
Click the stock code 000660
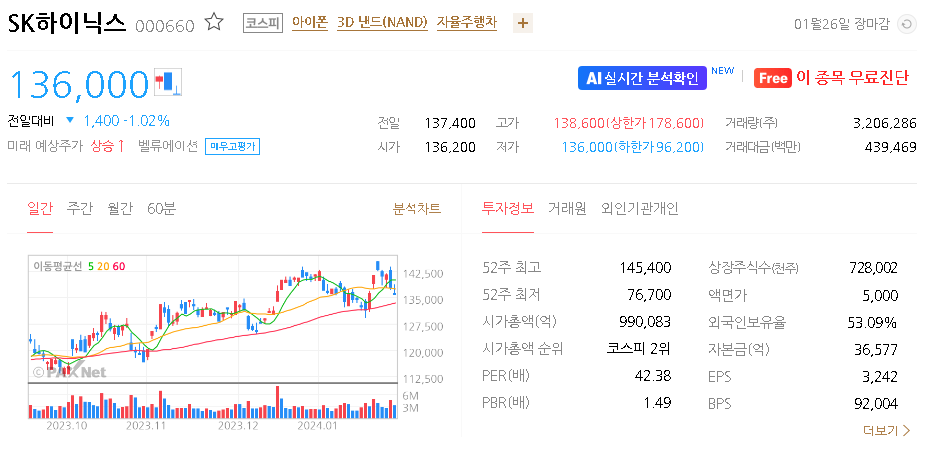165,26
